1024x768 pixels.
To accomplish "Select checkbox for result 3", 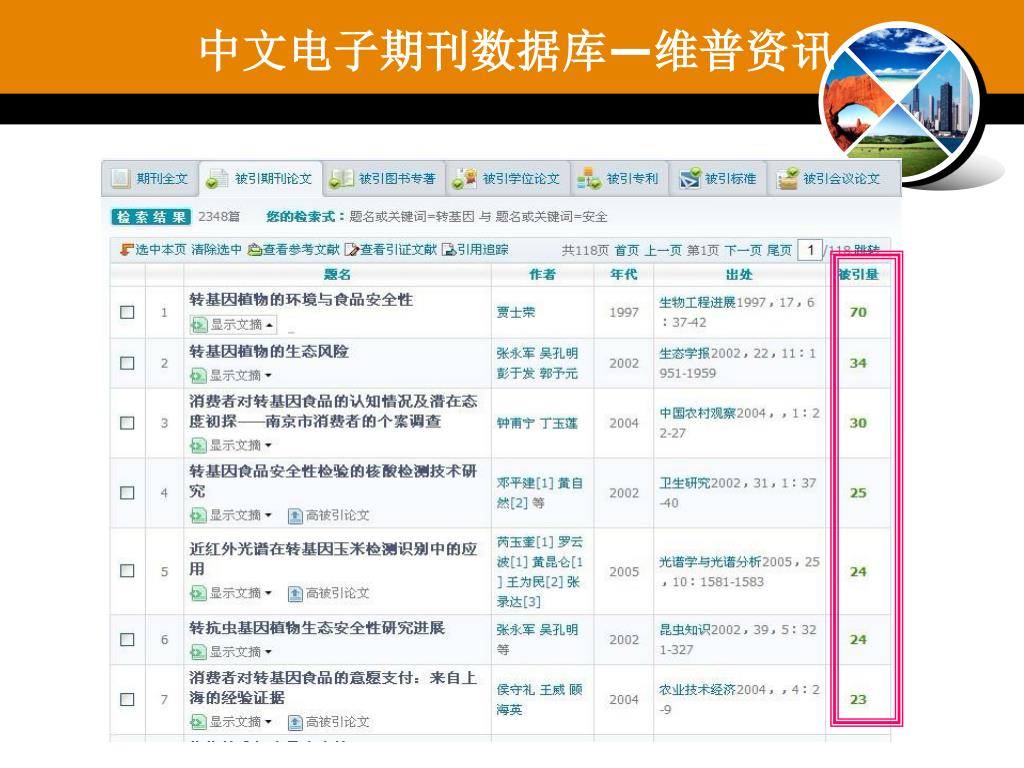I will coord(127,423).
